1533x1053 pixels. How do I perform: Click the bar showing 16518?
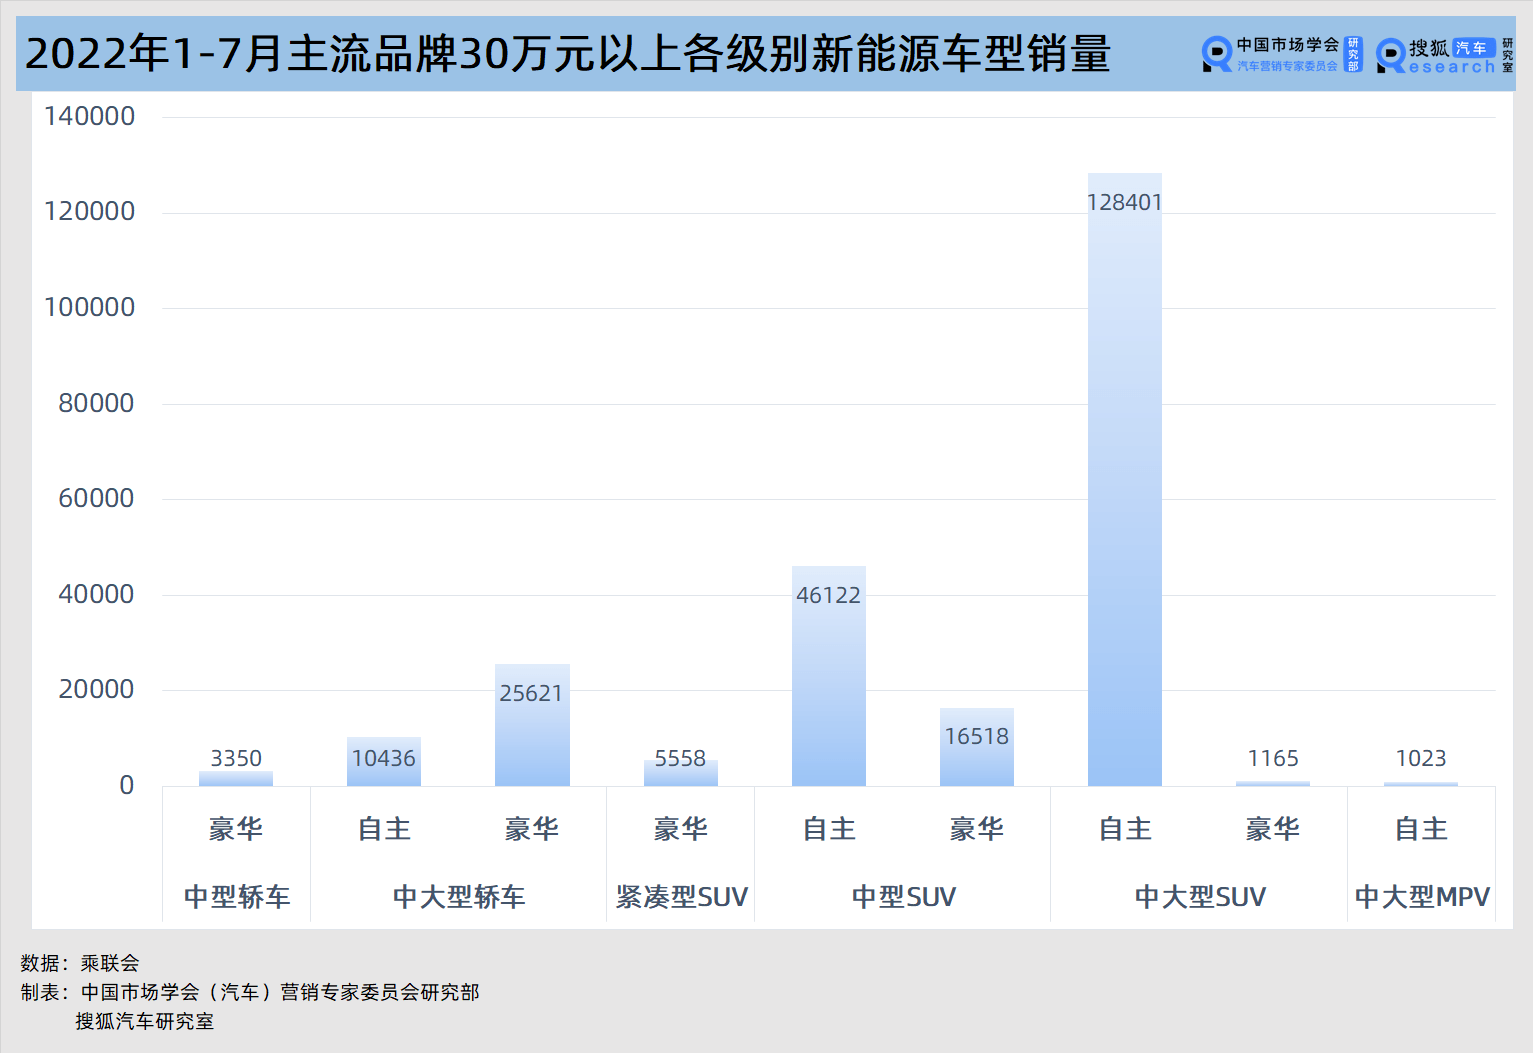976,750
